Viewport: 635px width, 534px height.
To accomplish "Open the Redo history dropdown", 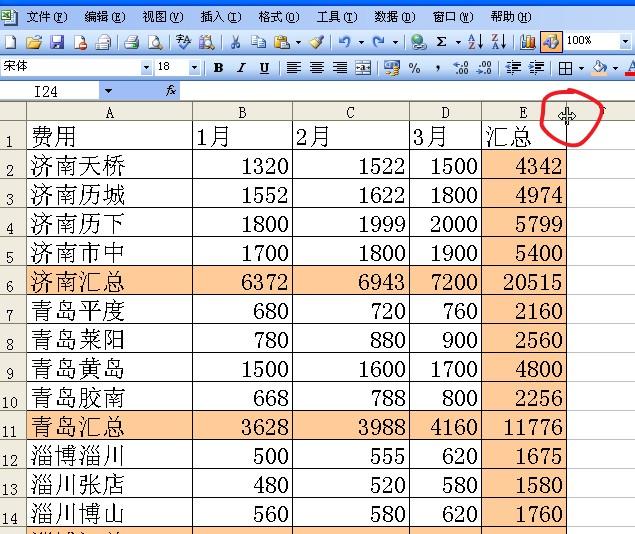I will pyautogui.click(x=396, y=42).
